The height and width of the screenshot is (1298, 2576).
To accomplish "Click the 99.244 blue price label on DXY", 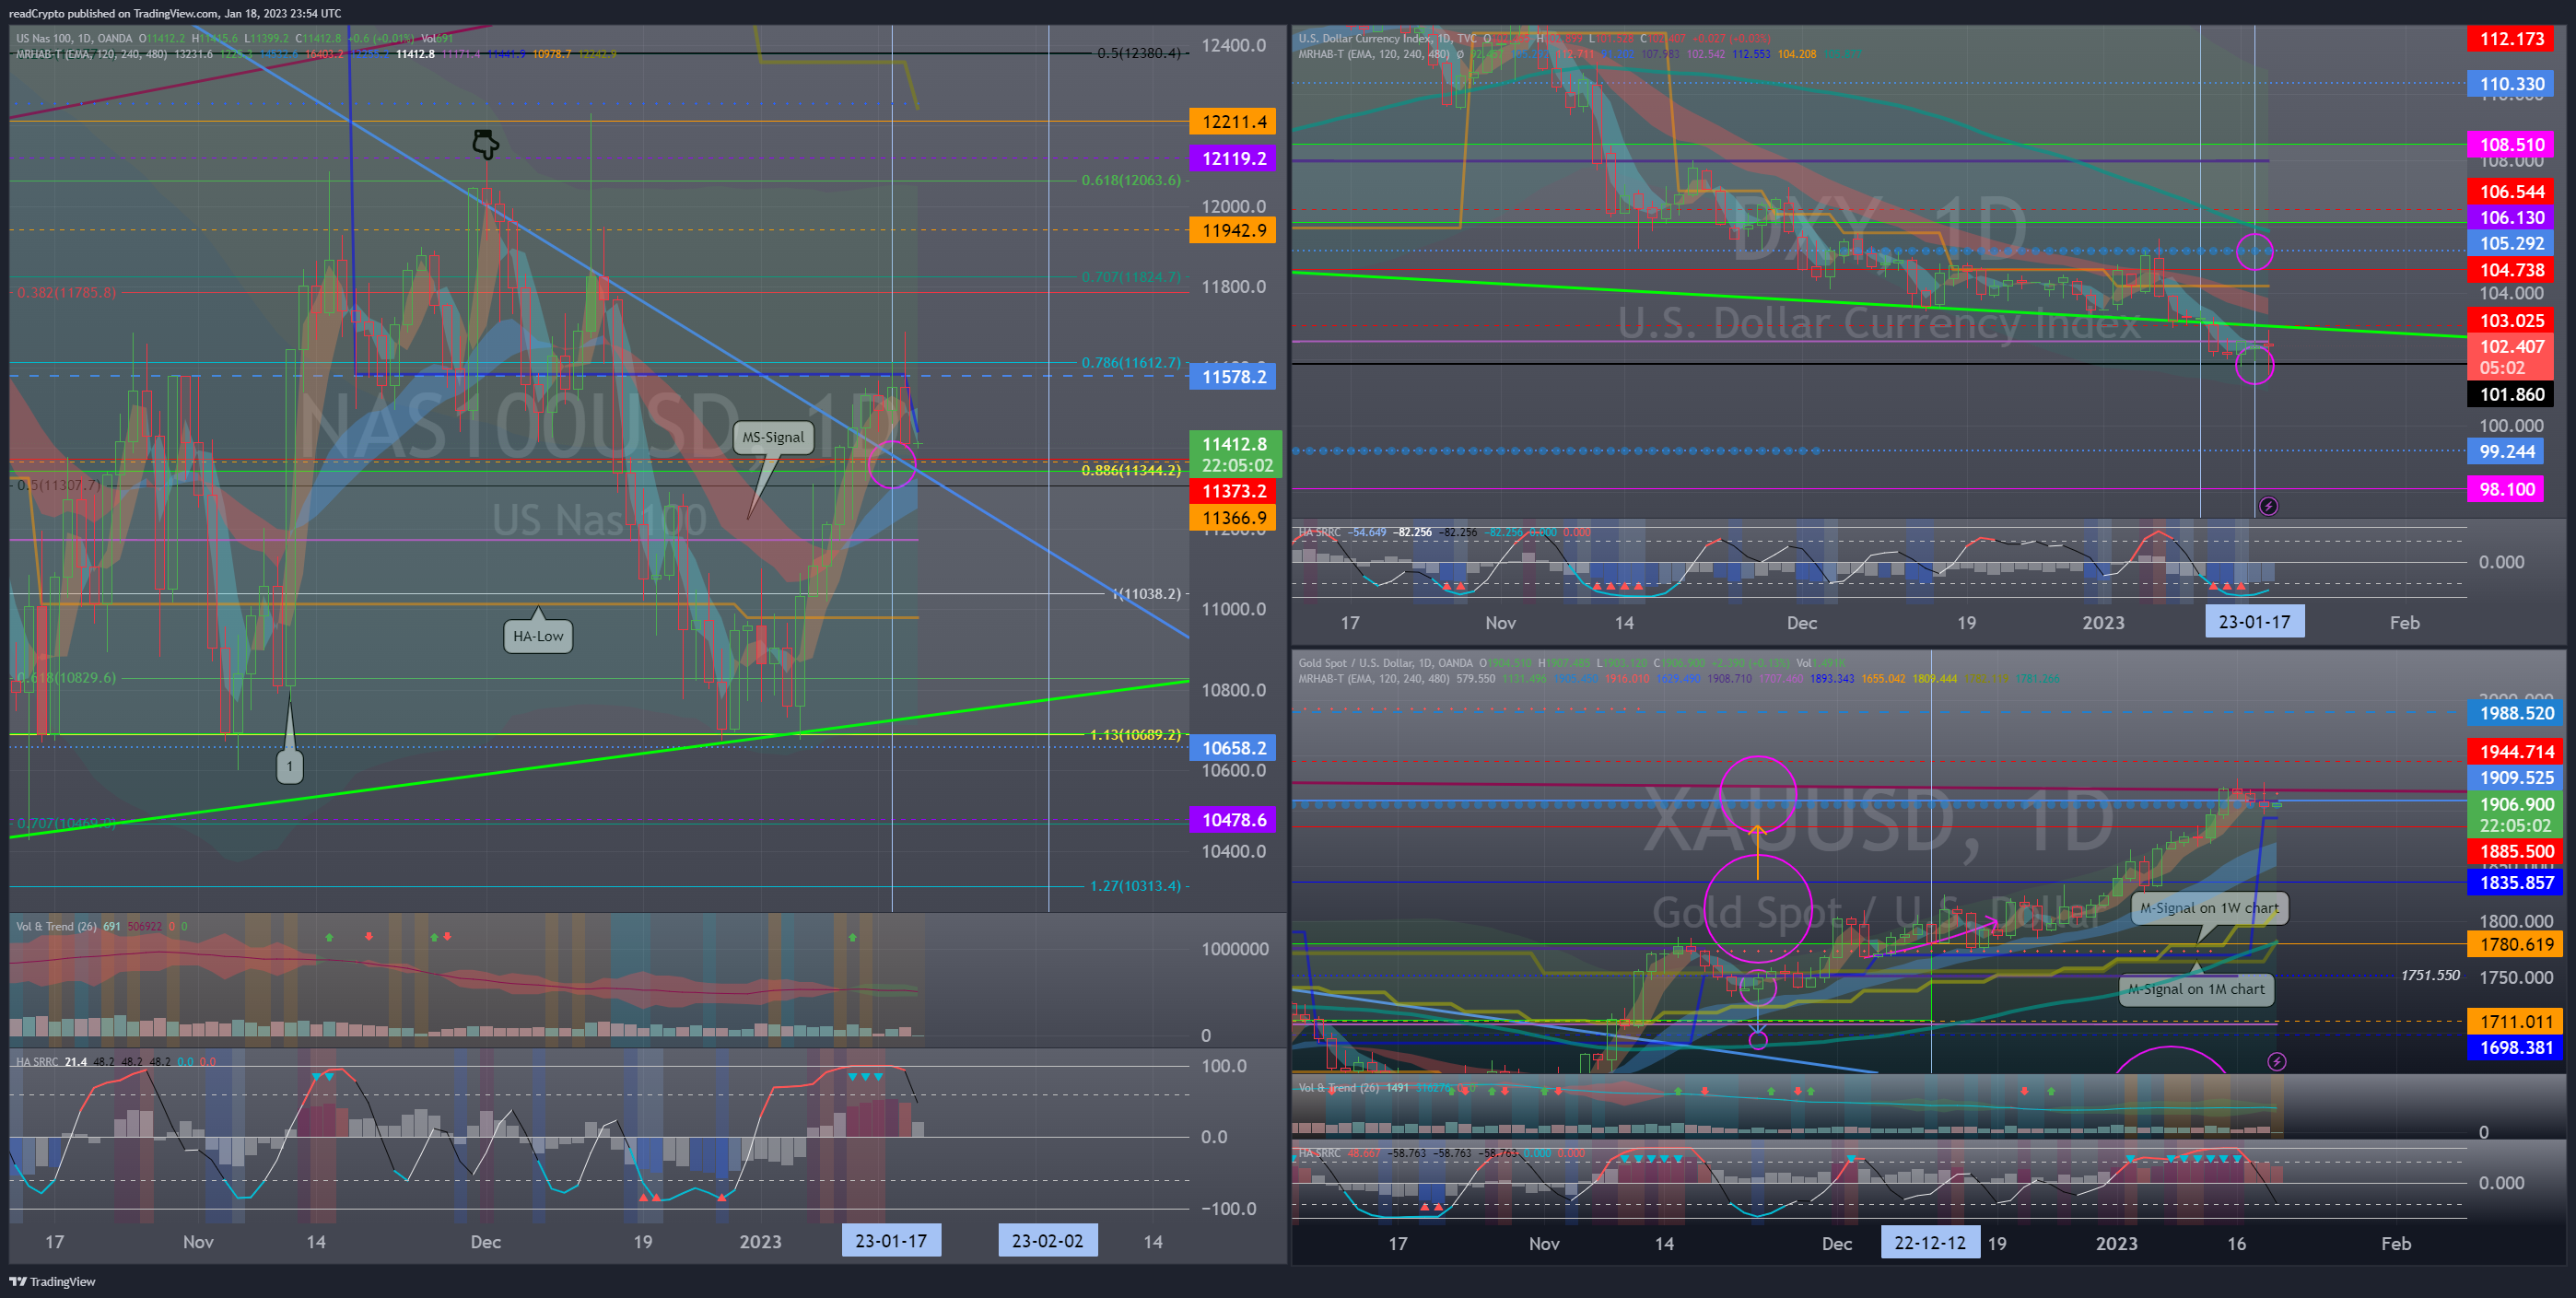I will pyautogui.click(x=2506, y=451).
